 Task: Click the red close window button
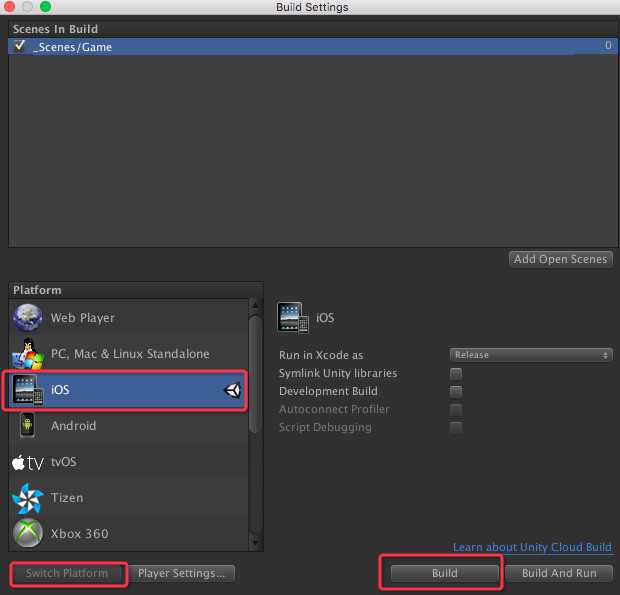[x=9, y=6]
